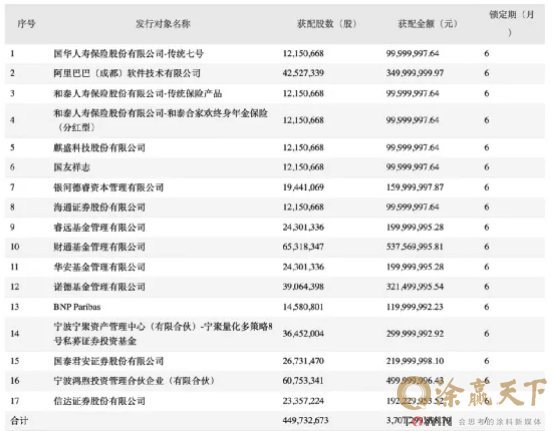The height and width of the screenshot is (431, 552).
Task: Select share count 65,318,347
Action: (303, 247)
